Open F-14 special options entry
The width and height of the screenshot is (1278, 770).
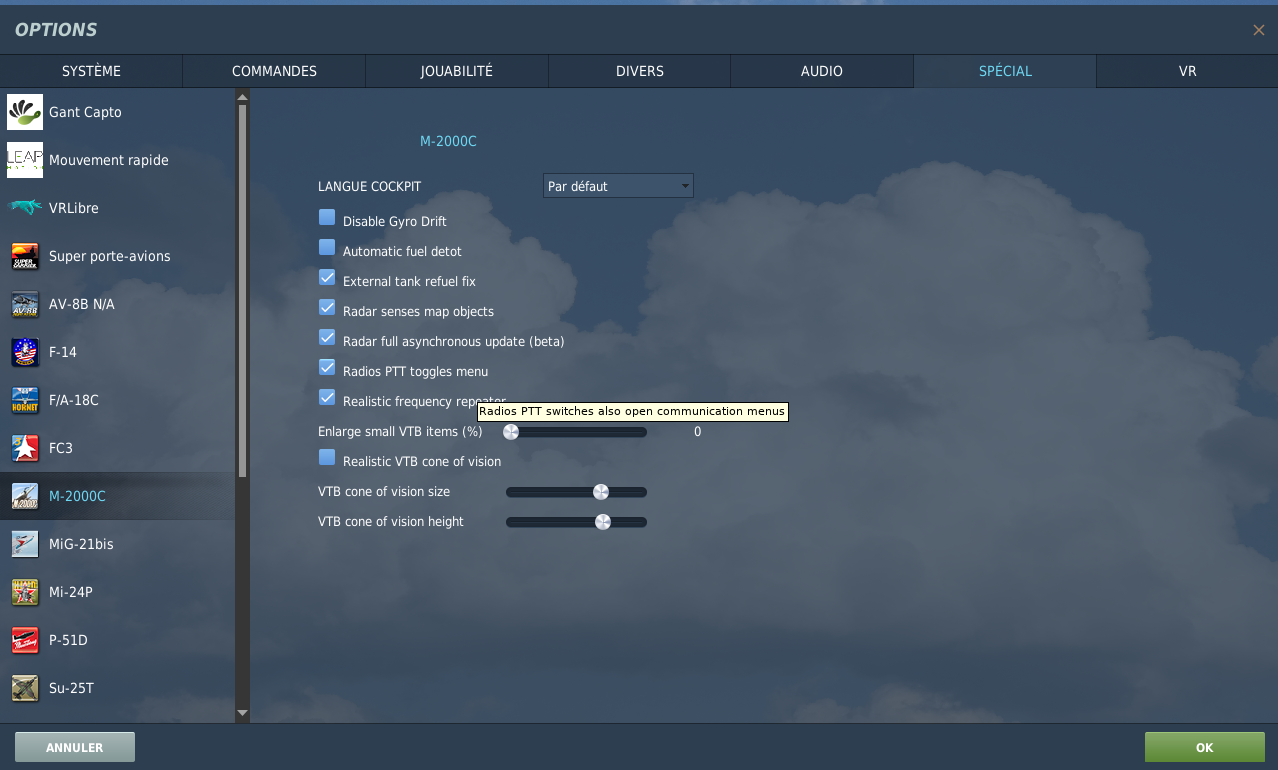[x=118, y=352]
